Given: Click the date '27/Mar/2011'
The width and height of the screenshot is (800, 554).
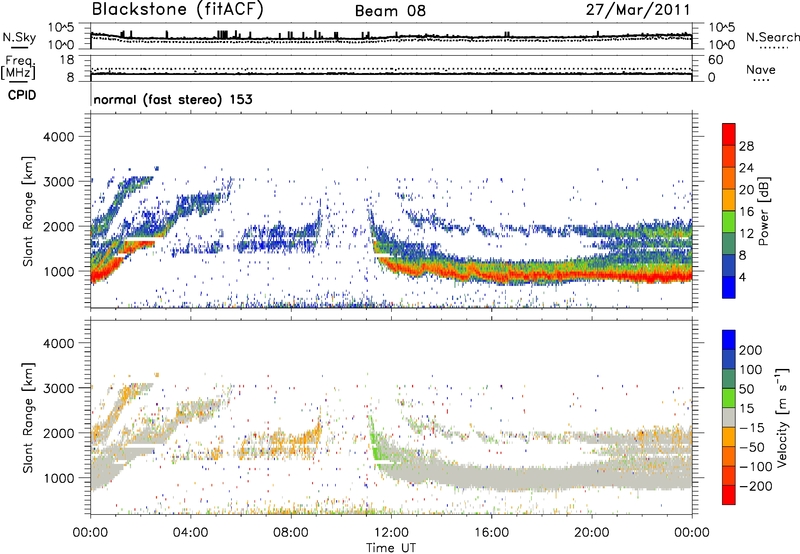Looking at the screenshot, I should click(x=638, y=10).
